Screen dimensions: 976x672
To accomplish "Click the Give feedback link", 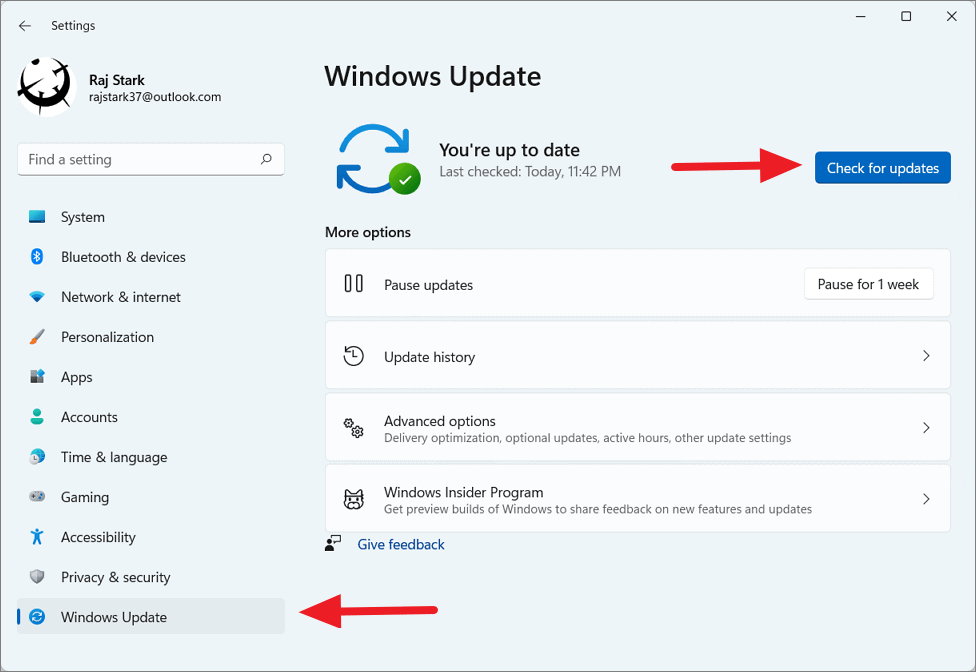I will pos(400,543).
